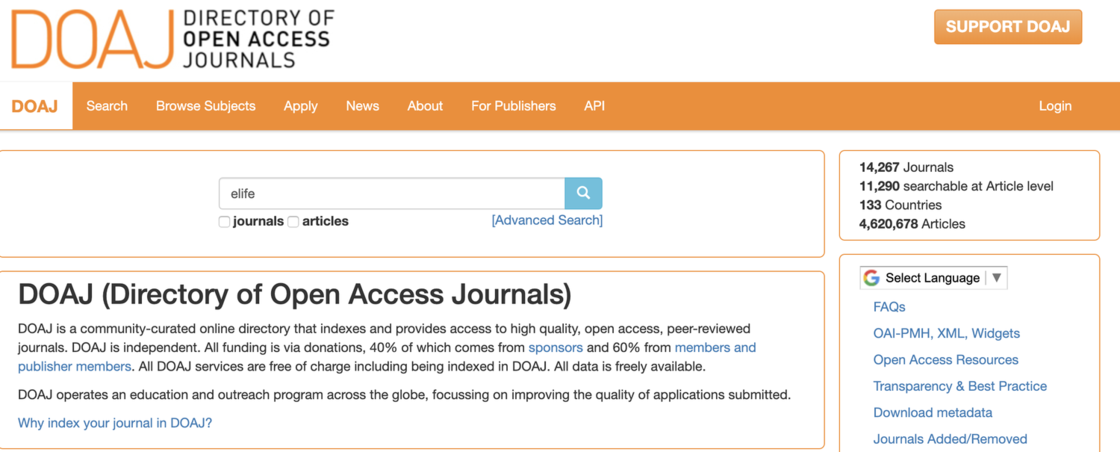Open the Open Access Resources link

tap(946, 360)
